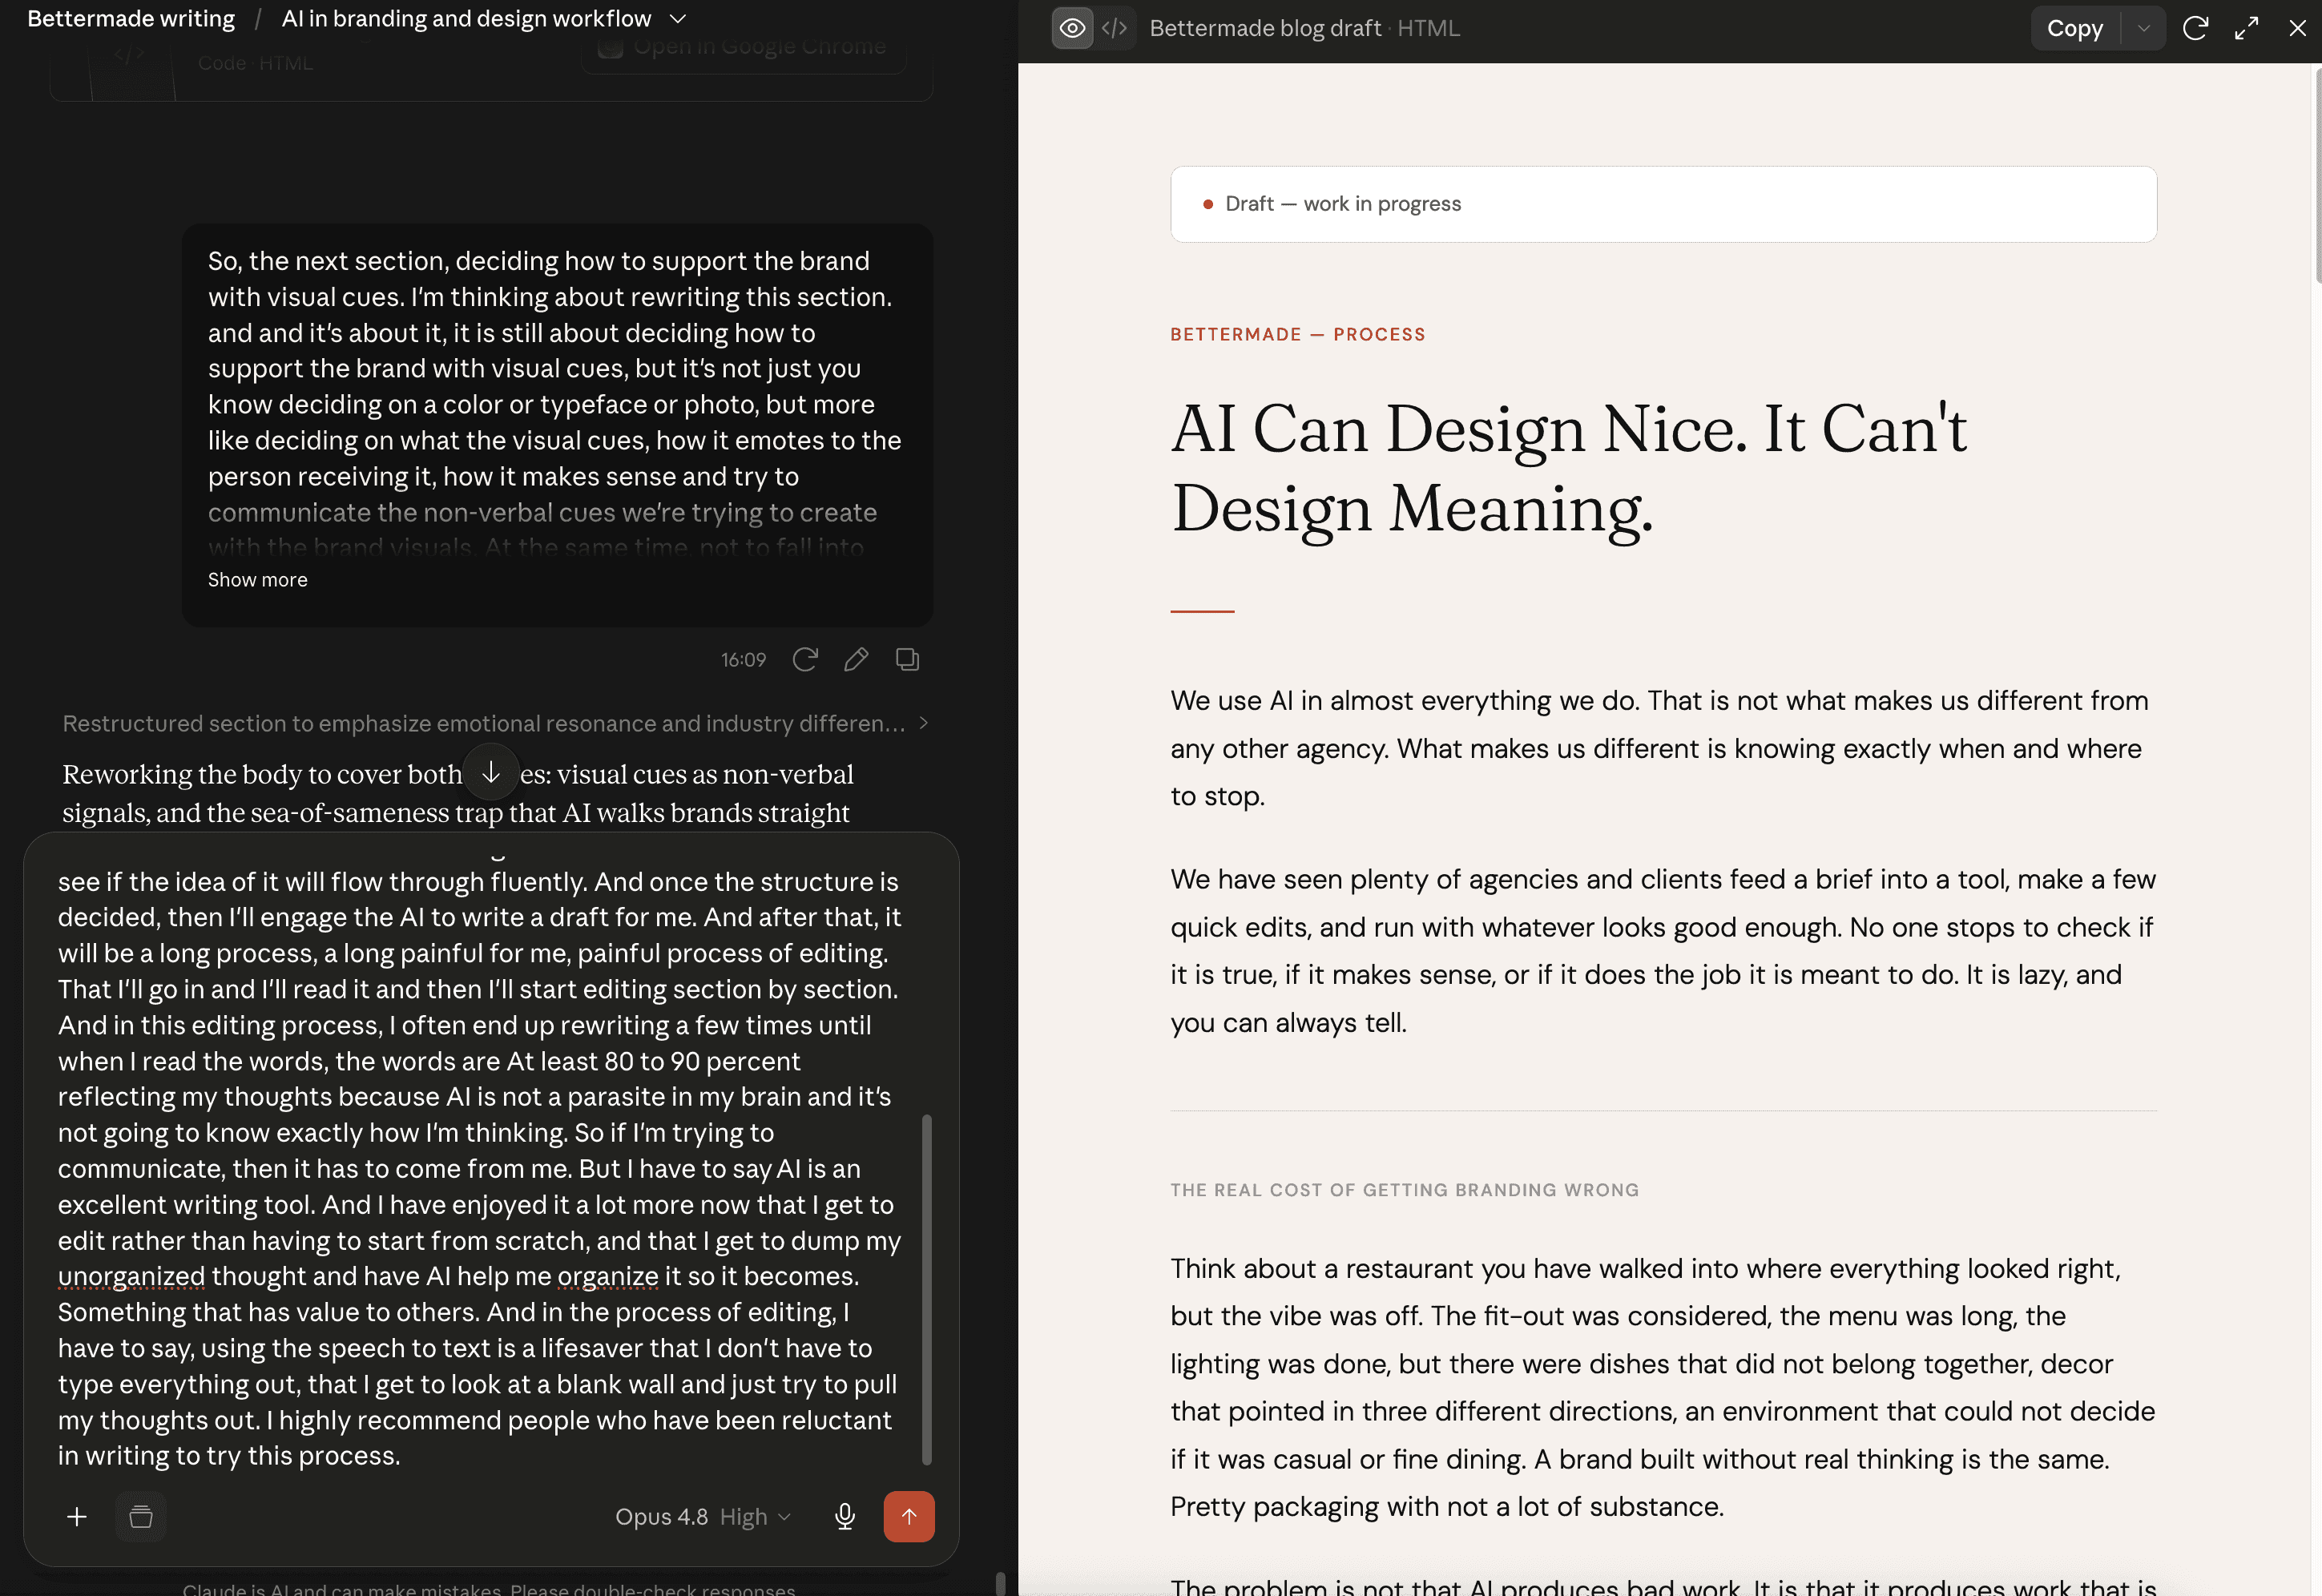2322x1596 pixels.
Task: Send the message with the red arrow button
Action: tap(909, 1517)
